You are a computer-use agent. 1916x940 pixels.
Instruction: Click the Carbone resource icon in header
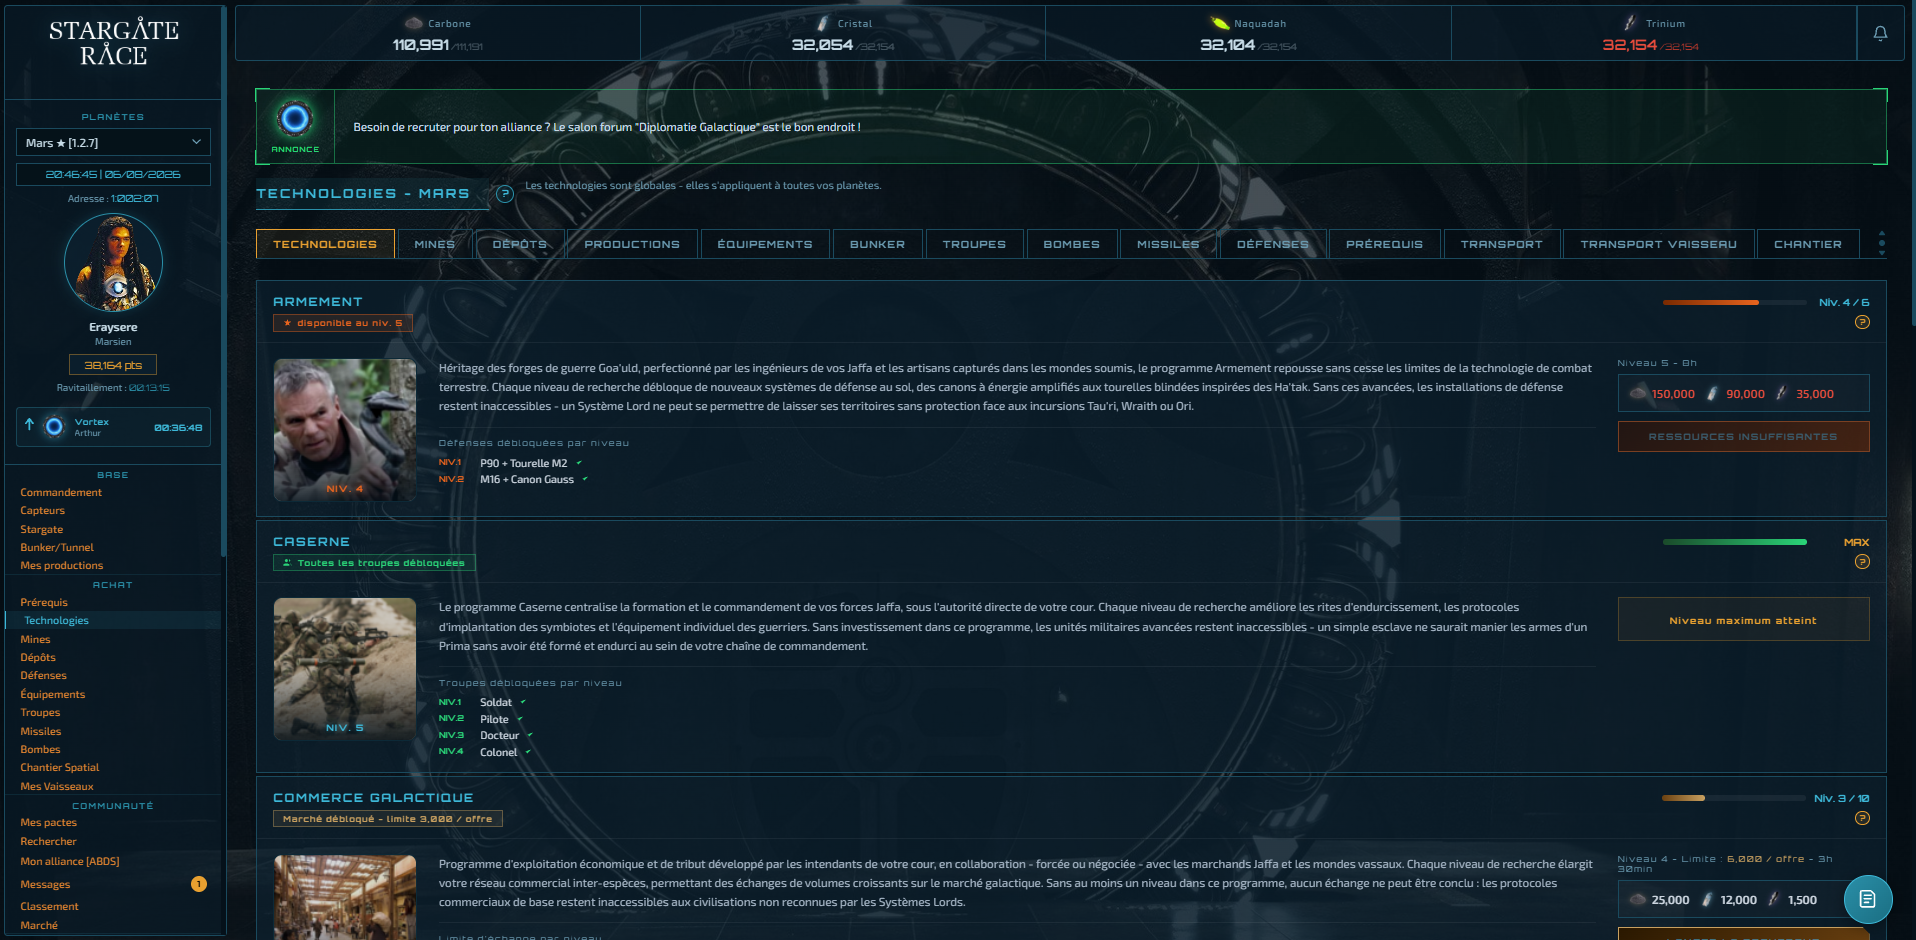point(414,23)
